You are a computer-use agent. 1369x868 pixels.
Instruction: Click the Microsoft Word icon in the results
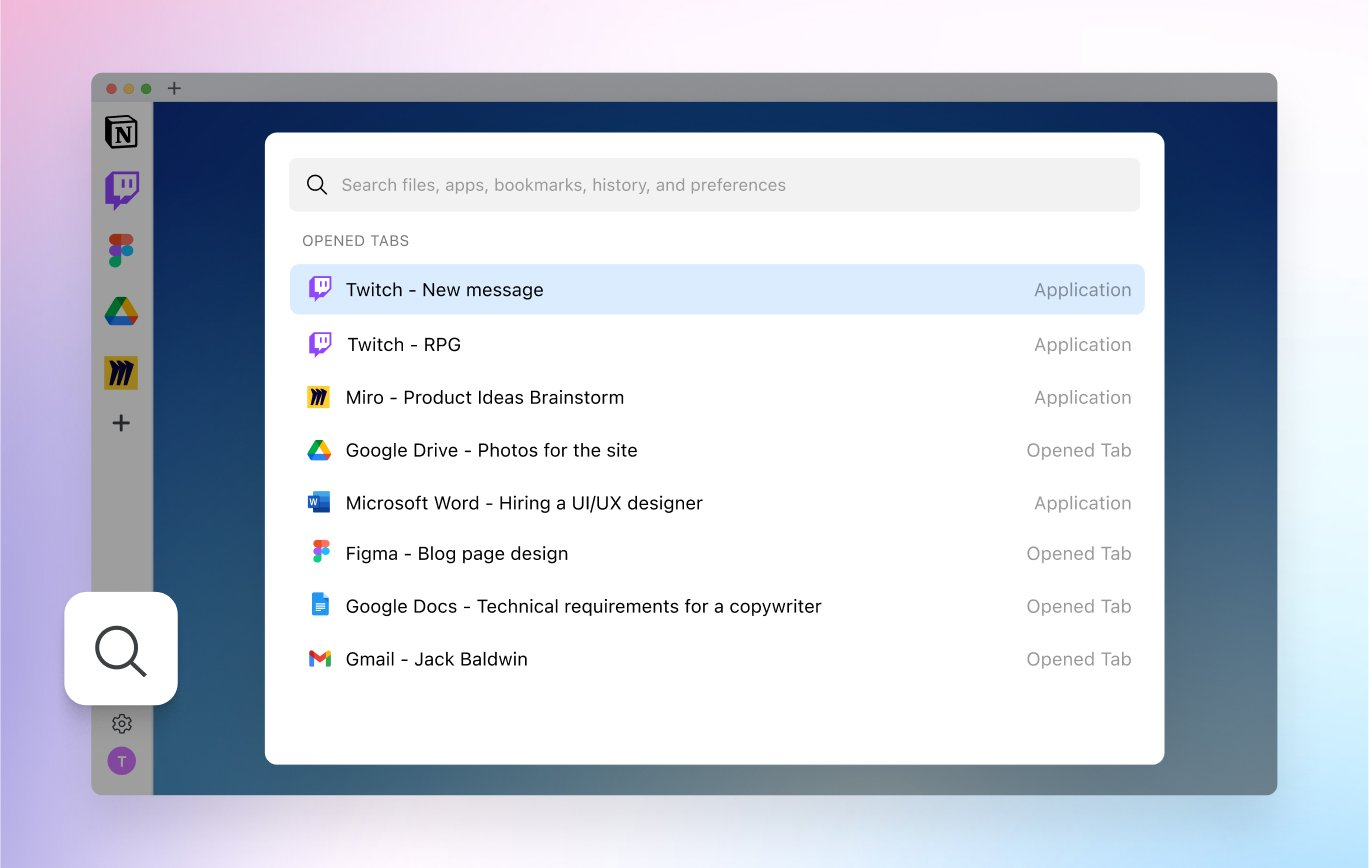click(319, 502)
